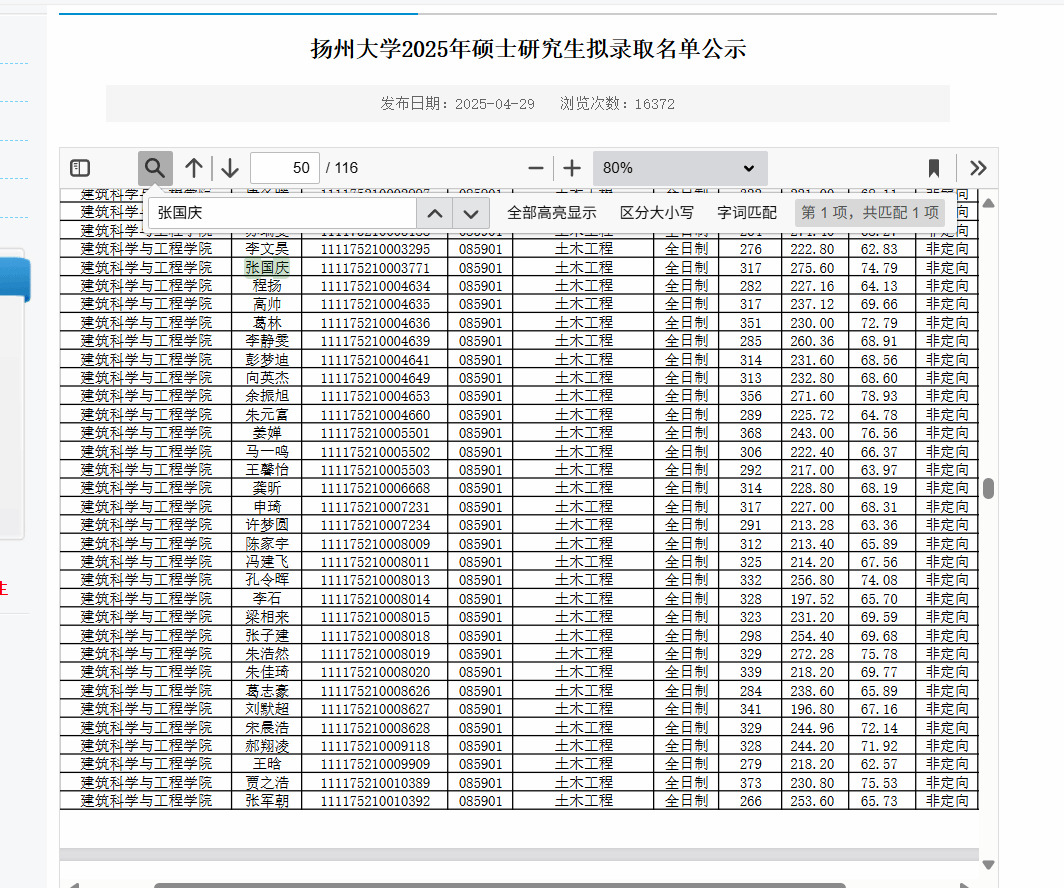Click the search box containing 张国庆
The width and height of the screenshot is (1064, 888).
[283, 213]
